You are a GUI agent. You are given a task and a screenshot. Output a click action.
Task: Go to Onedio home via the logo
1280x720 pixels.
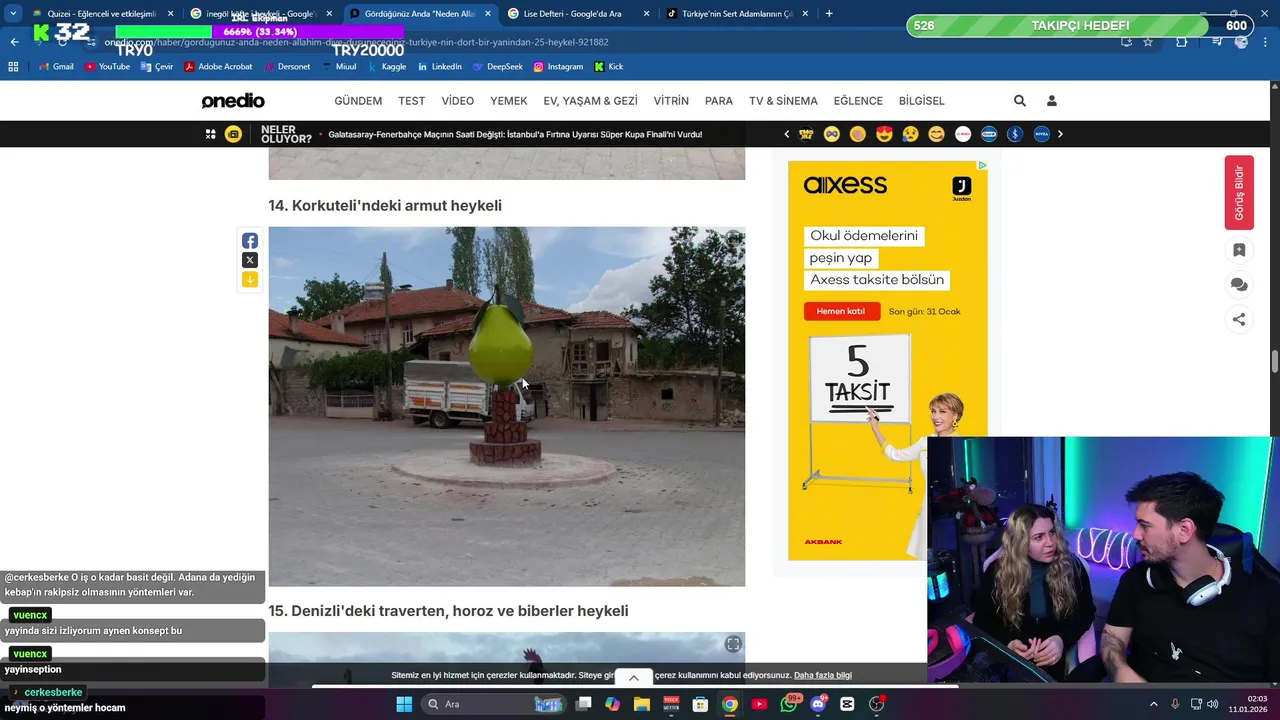pyautogui.click(x=233, y=101)
